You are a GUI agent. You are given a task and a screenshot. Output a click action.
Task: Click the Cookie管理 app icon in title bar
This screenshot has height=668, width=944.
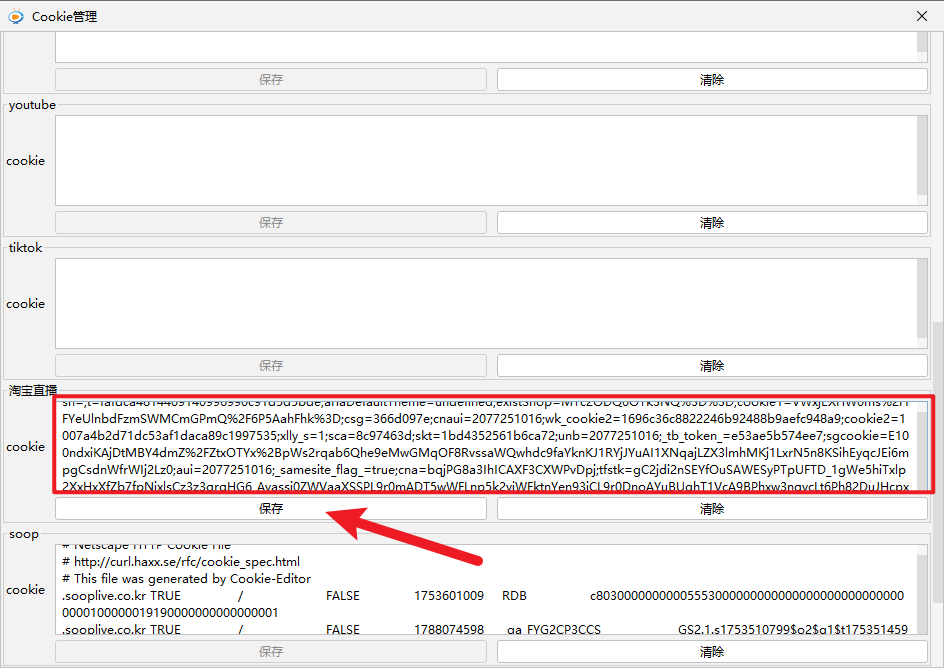pyautogui.click(x=16, y=16)
